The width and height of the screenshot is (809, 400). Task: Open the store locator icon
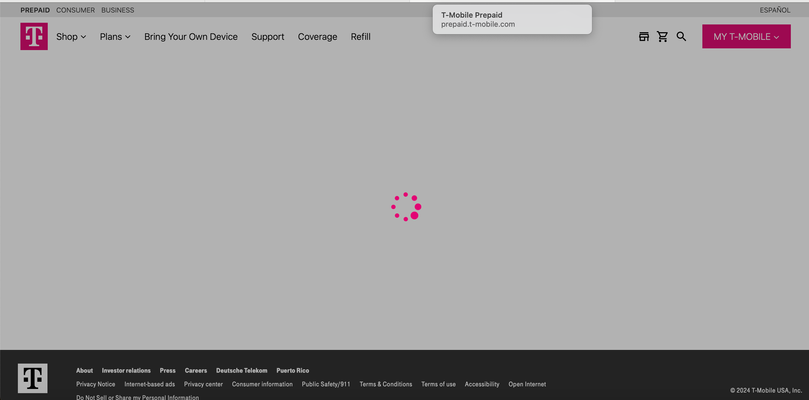coord(643,37)
